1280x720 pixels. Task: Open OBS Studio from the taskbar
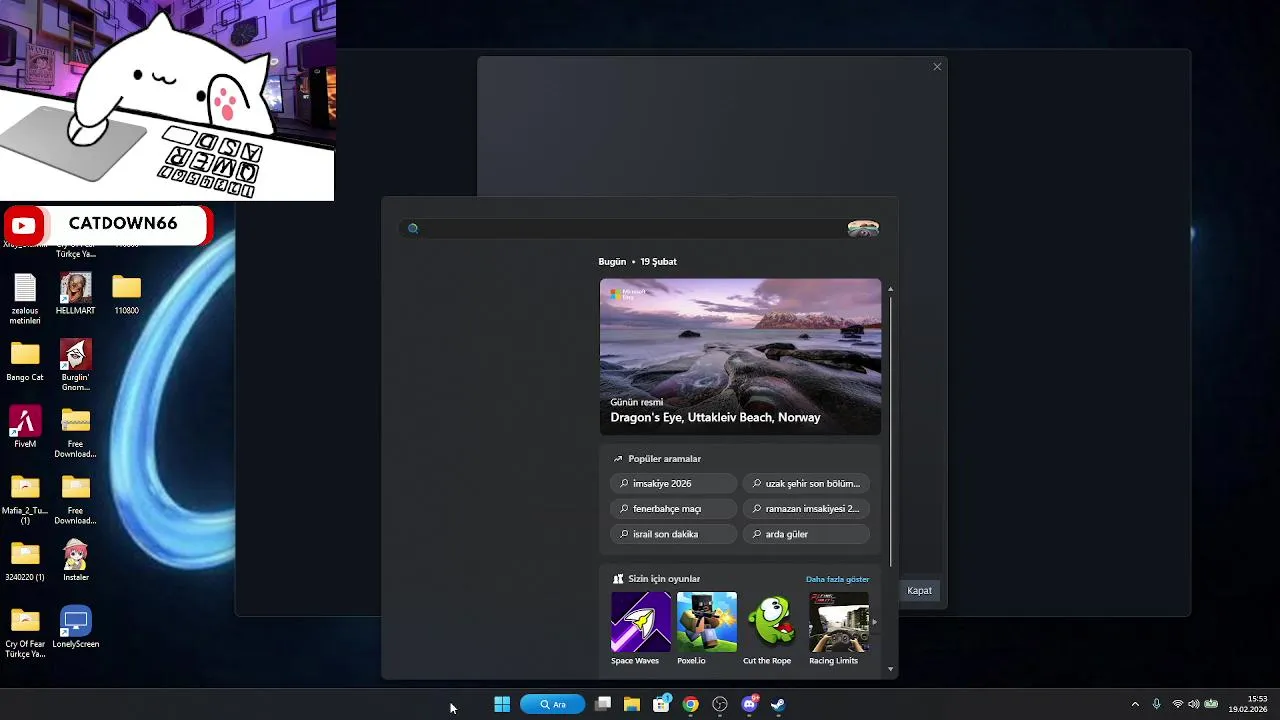[720, 704]
